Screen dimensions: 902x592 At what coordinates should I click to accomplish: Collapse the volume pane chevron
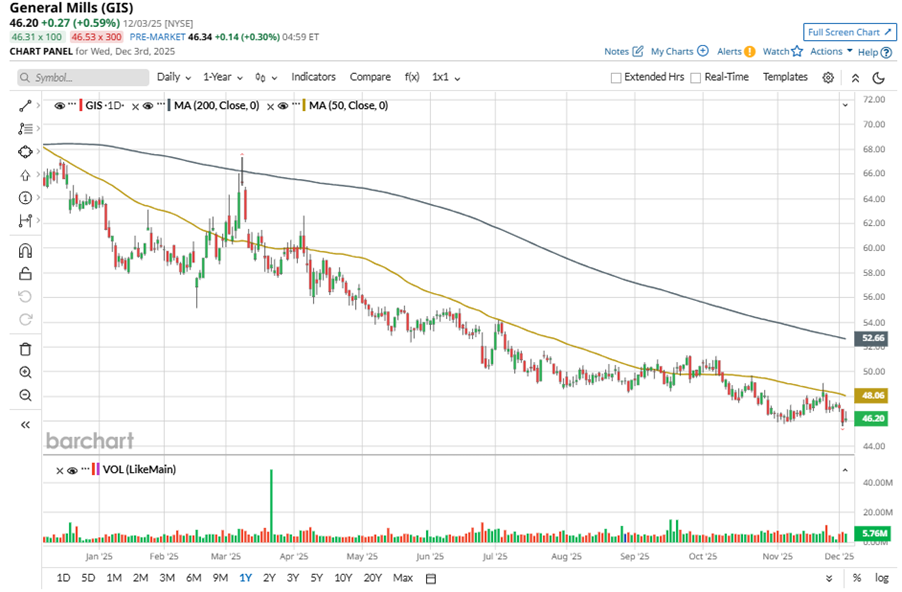point(845,471)
